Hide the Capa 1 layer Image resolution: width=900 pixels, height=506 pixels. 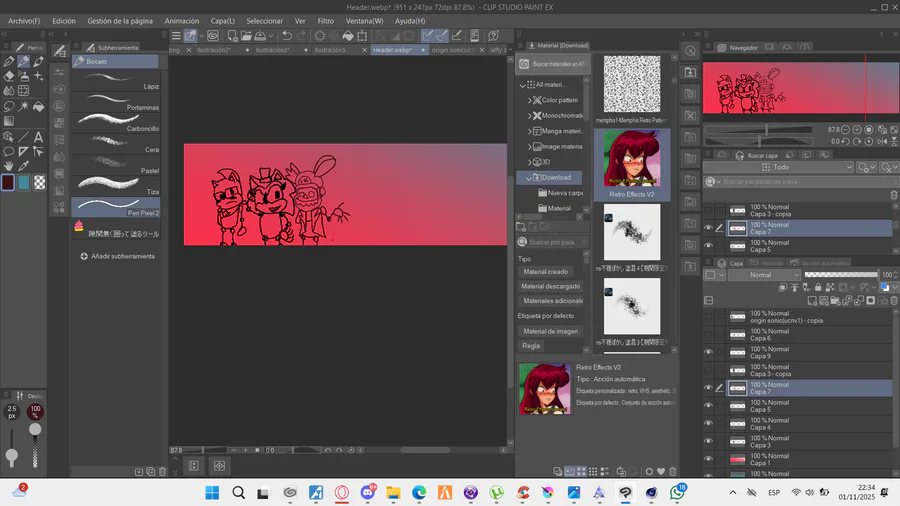[x=708, y=459]
